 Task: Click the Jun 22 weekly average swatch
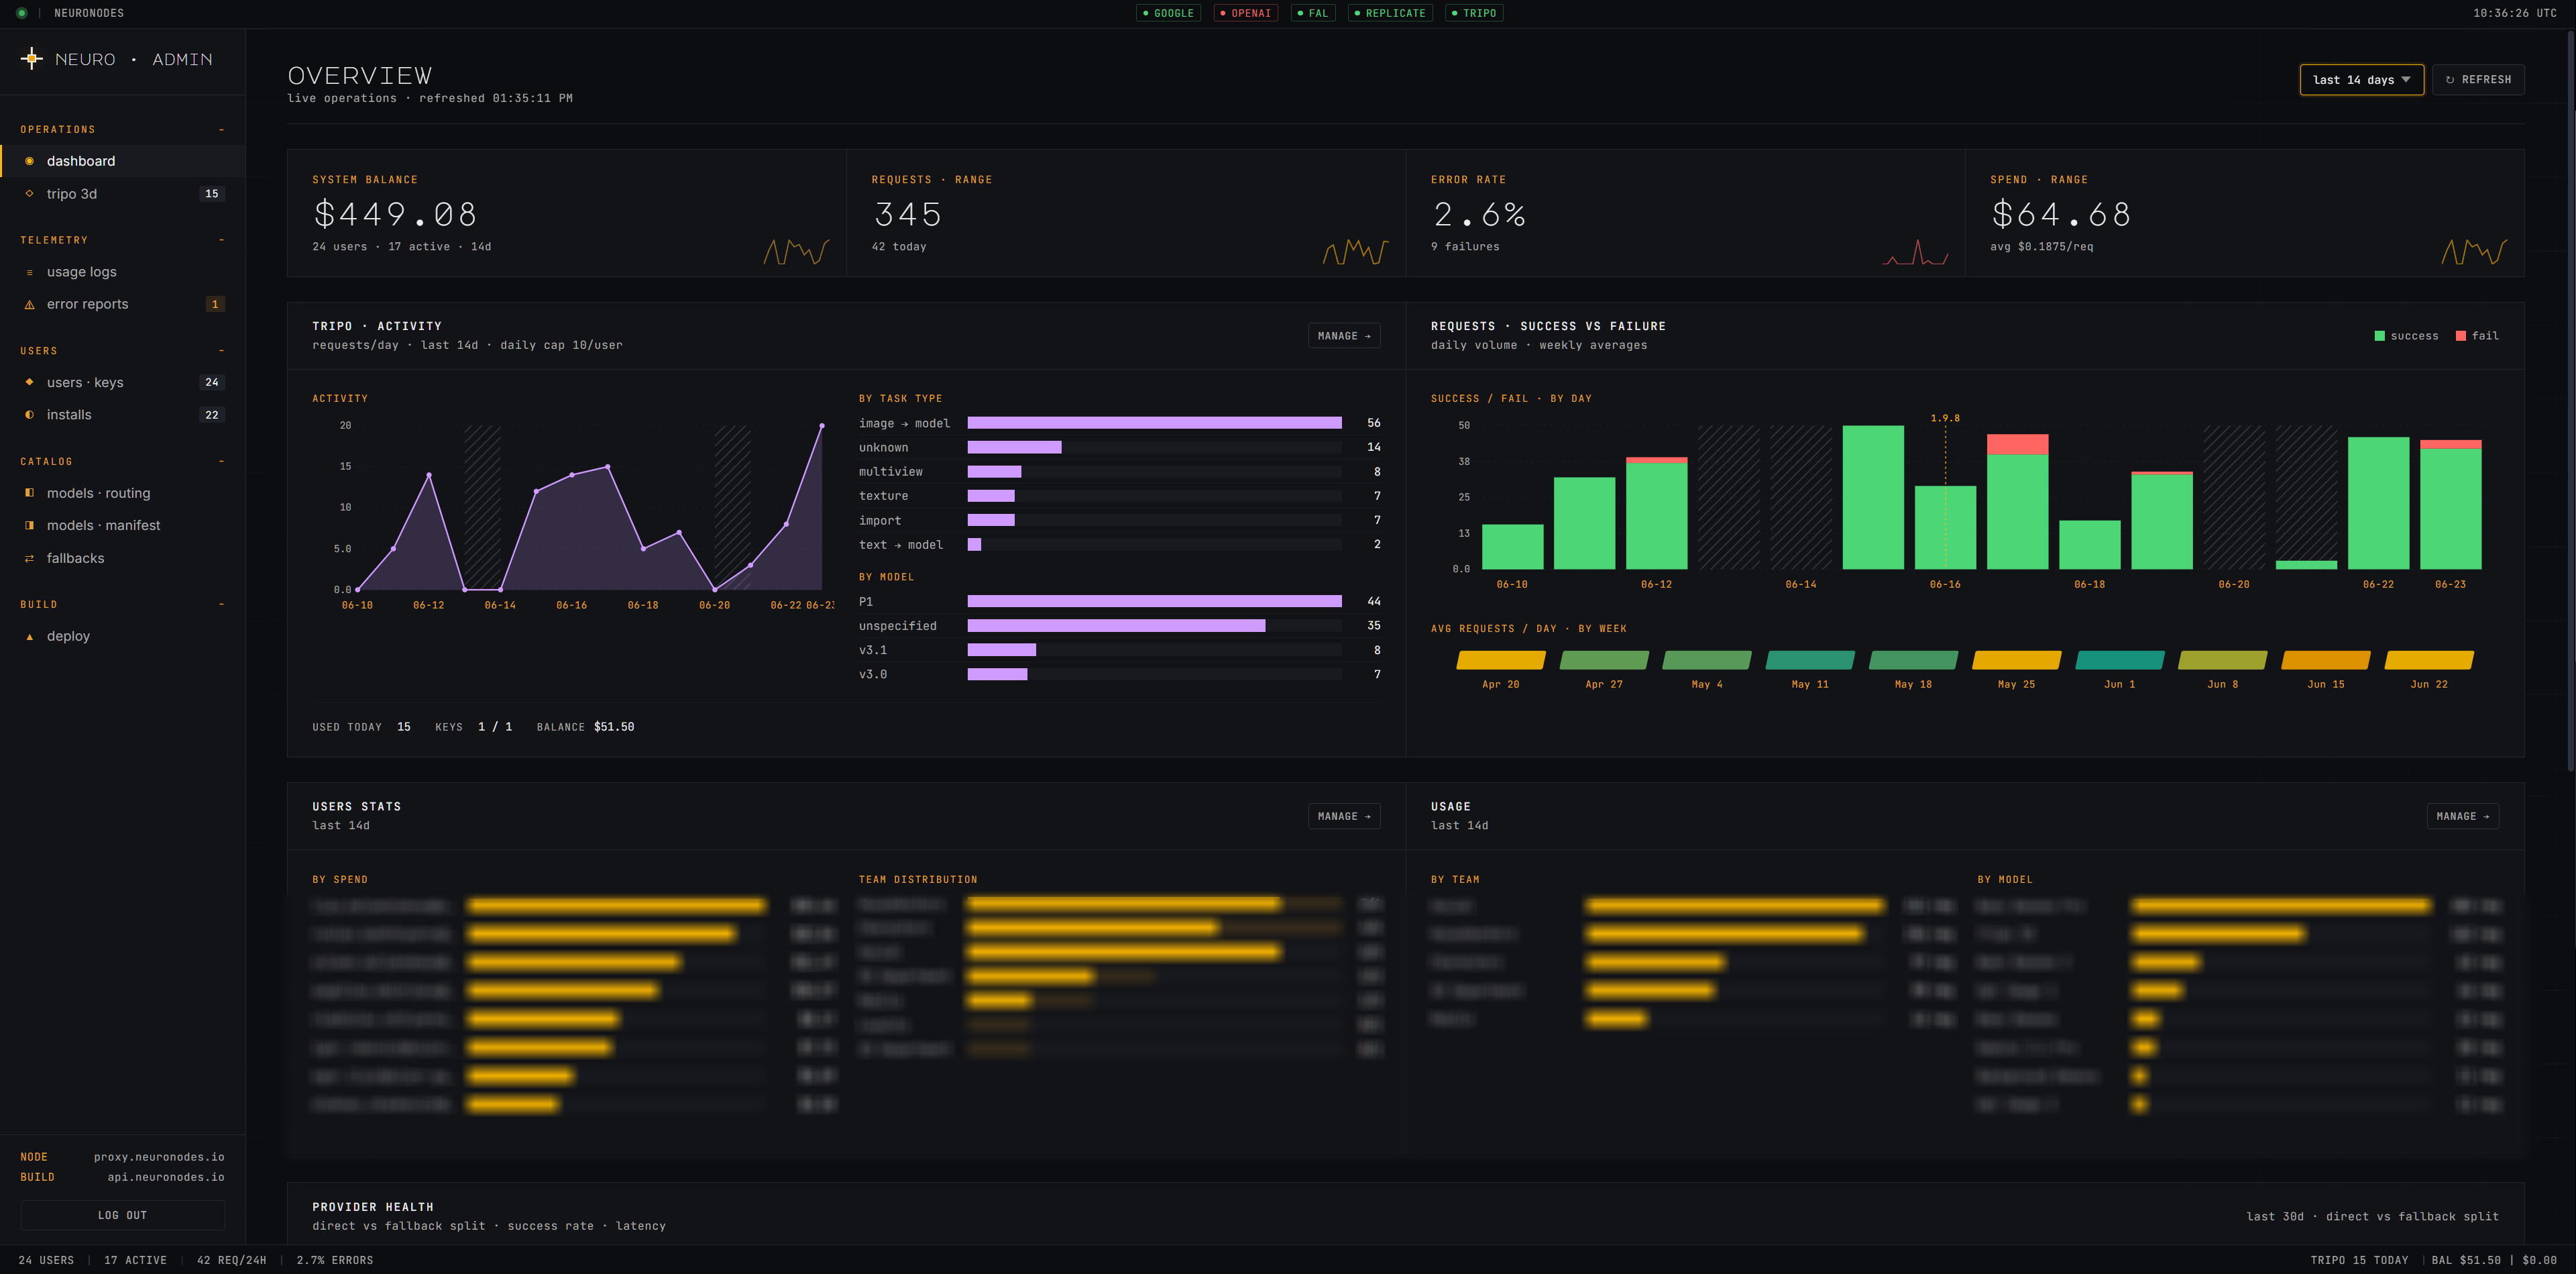2429,660
